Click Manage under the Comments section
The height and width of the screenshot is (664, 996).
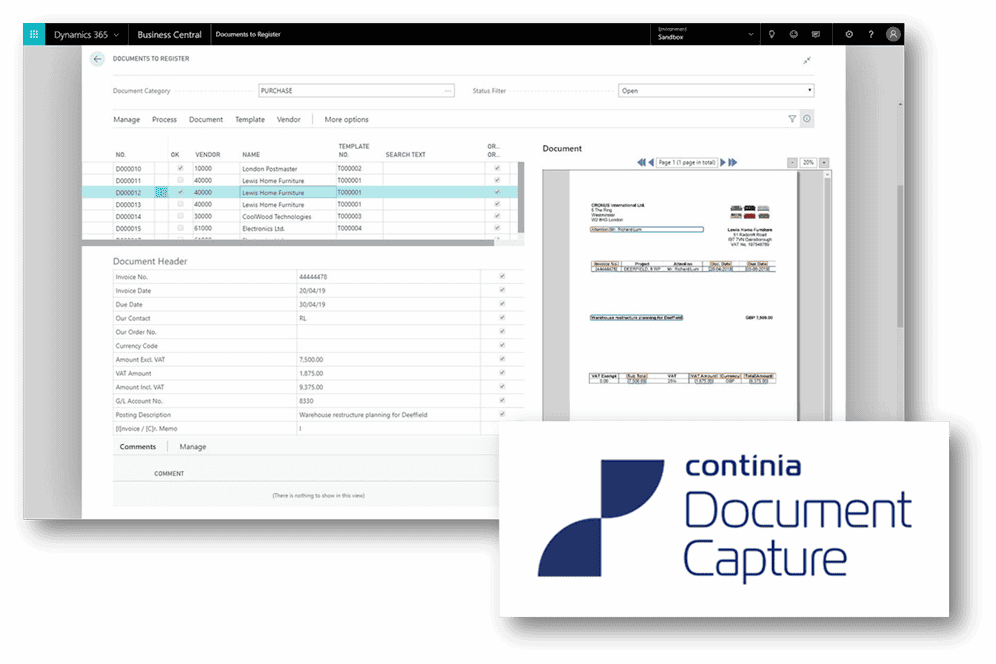193,447
